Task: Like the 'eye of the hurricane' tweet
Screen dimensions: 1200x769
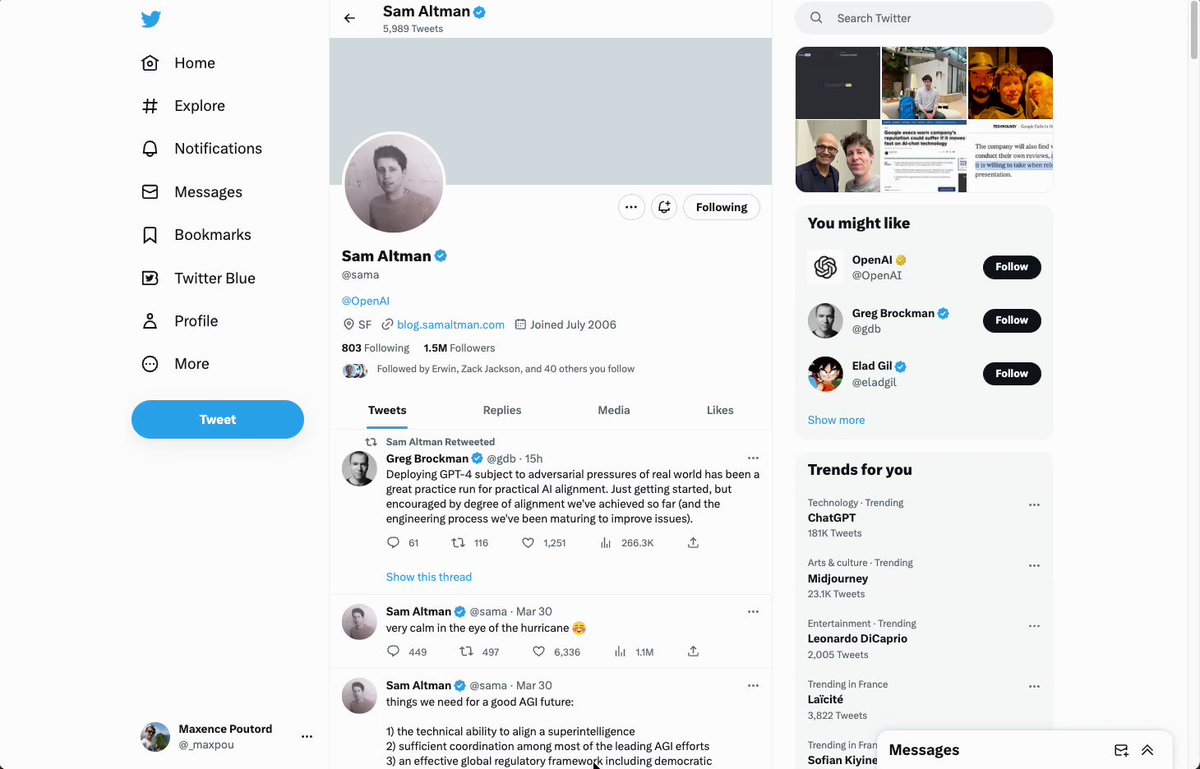Action: tap(539, 652)
